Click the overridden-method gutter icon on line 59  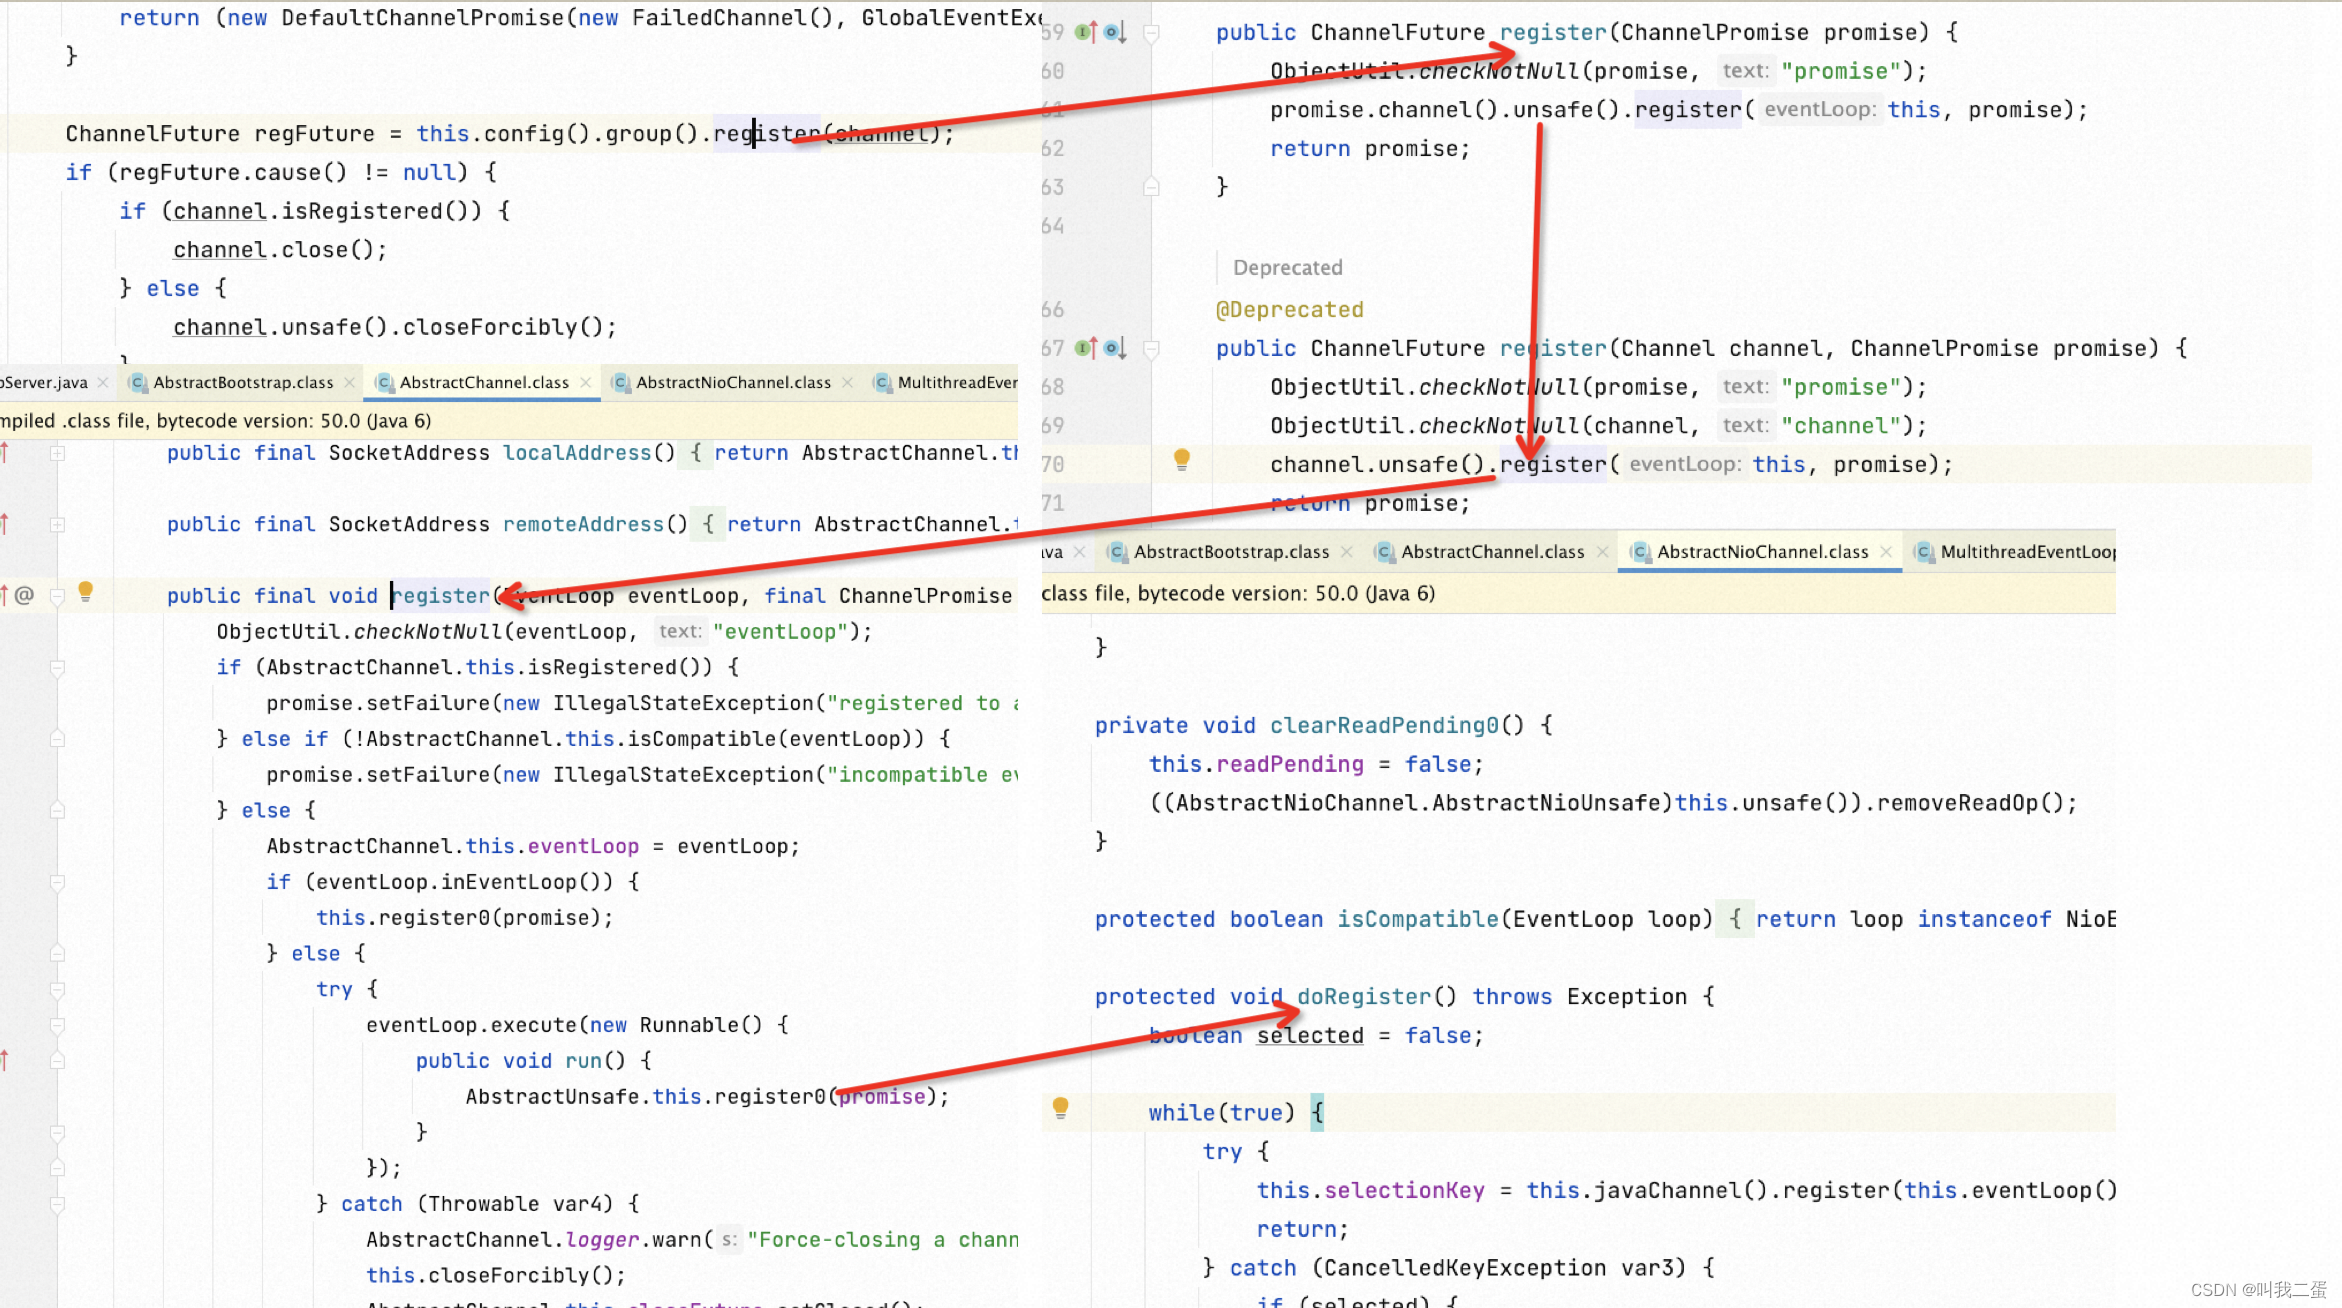1115,33
